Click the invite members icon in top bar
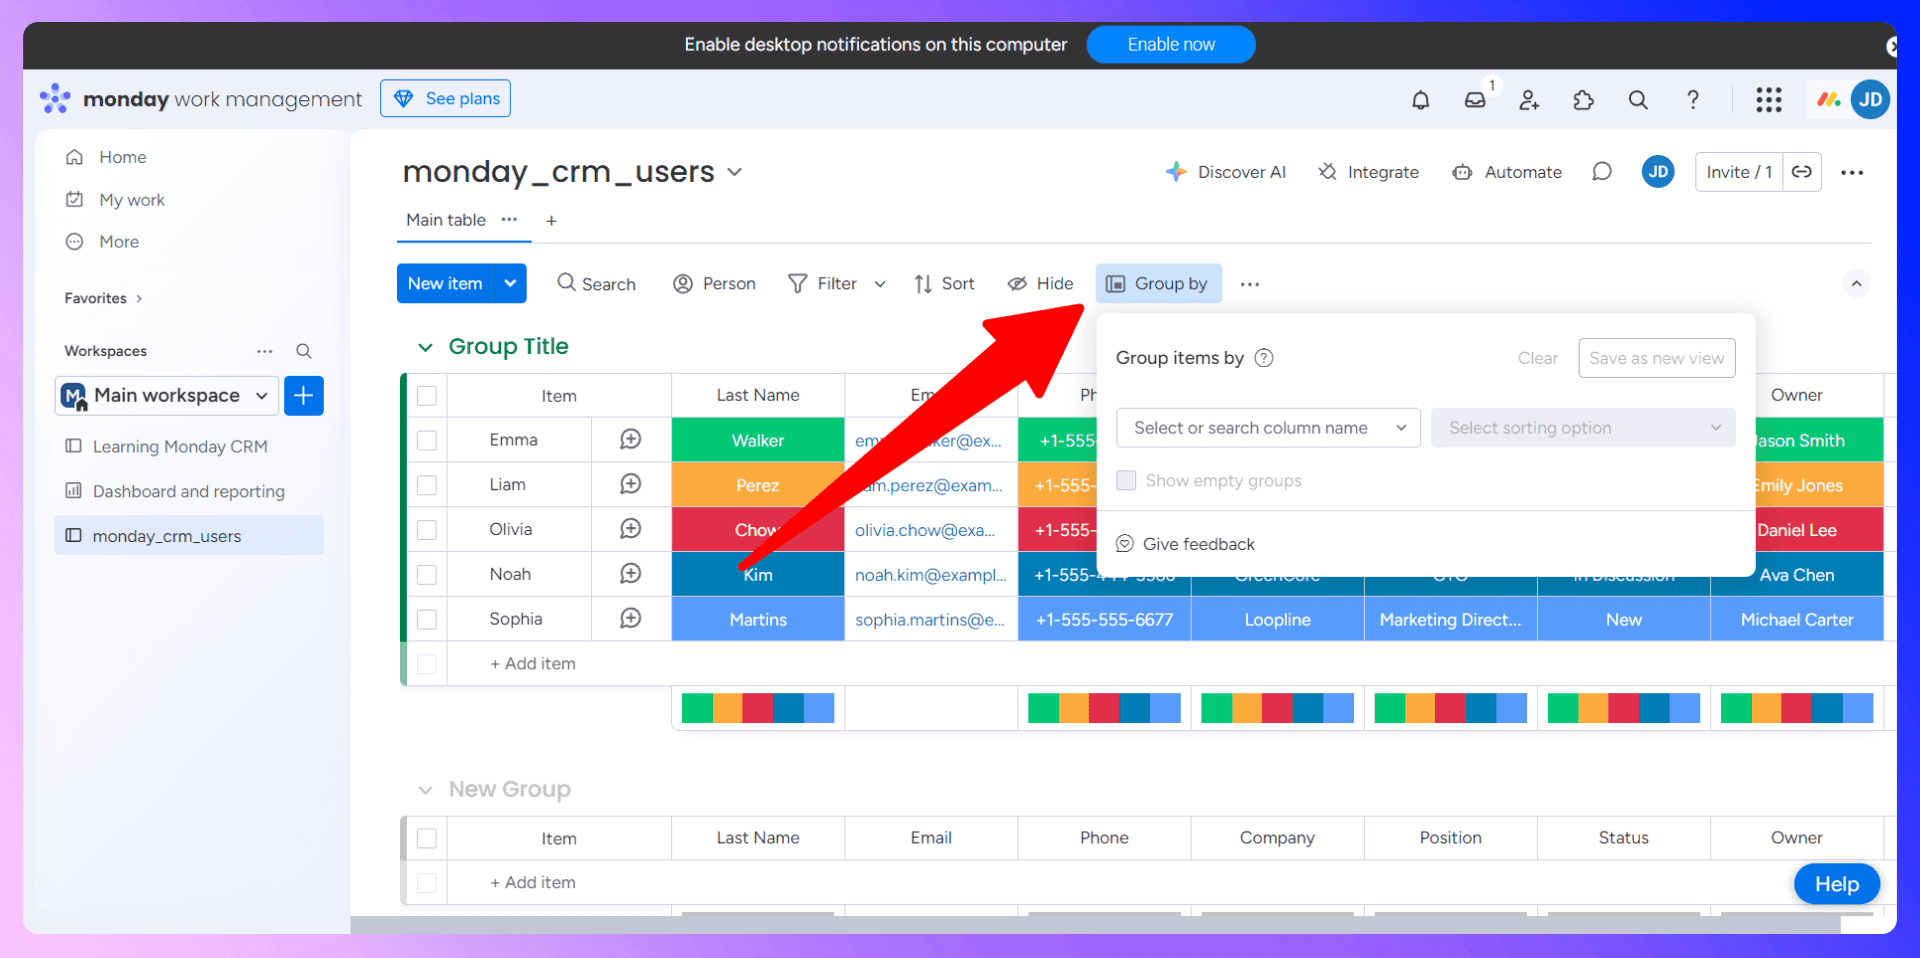 tap(1529, 100)
